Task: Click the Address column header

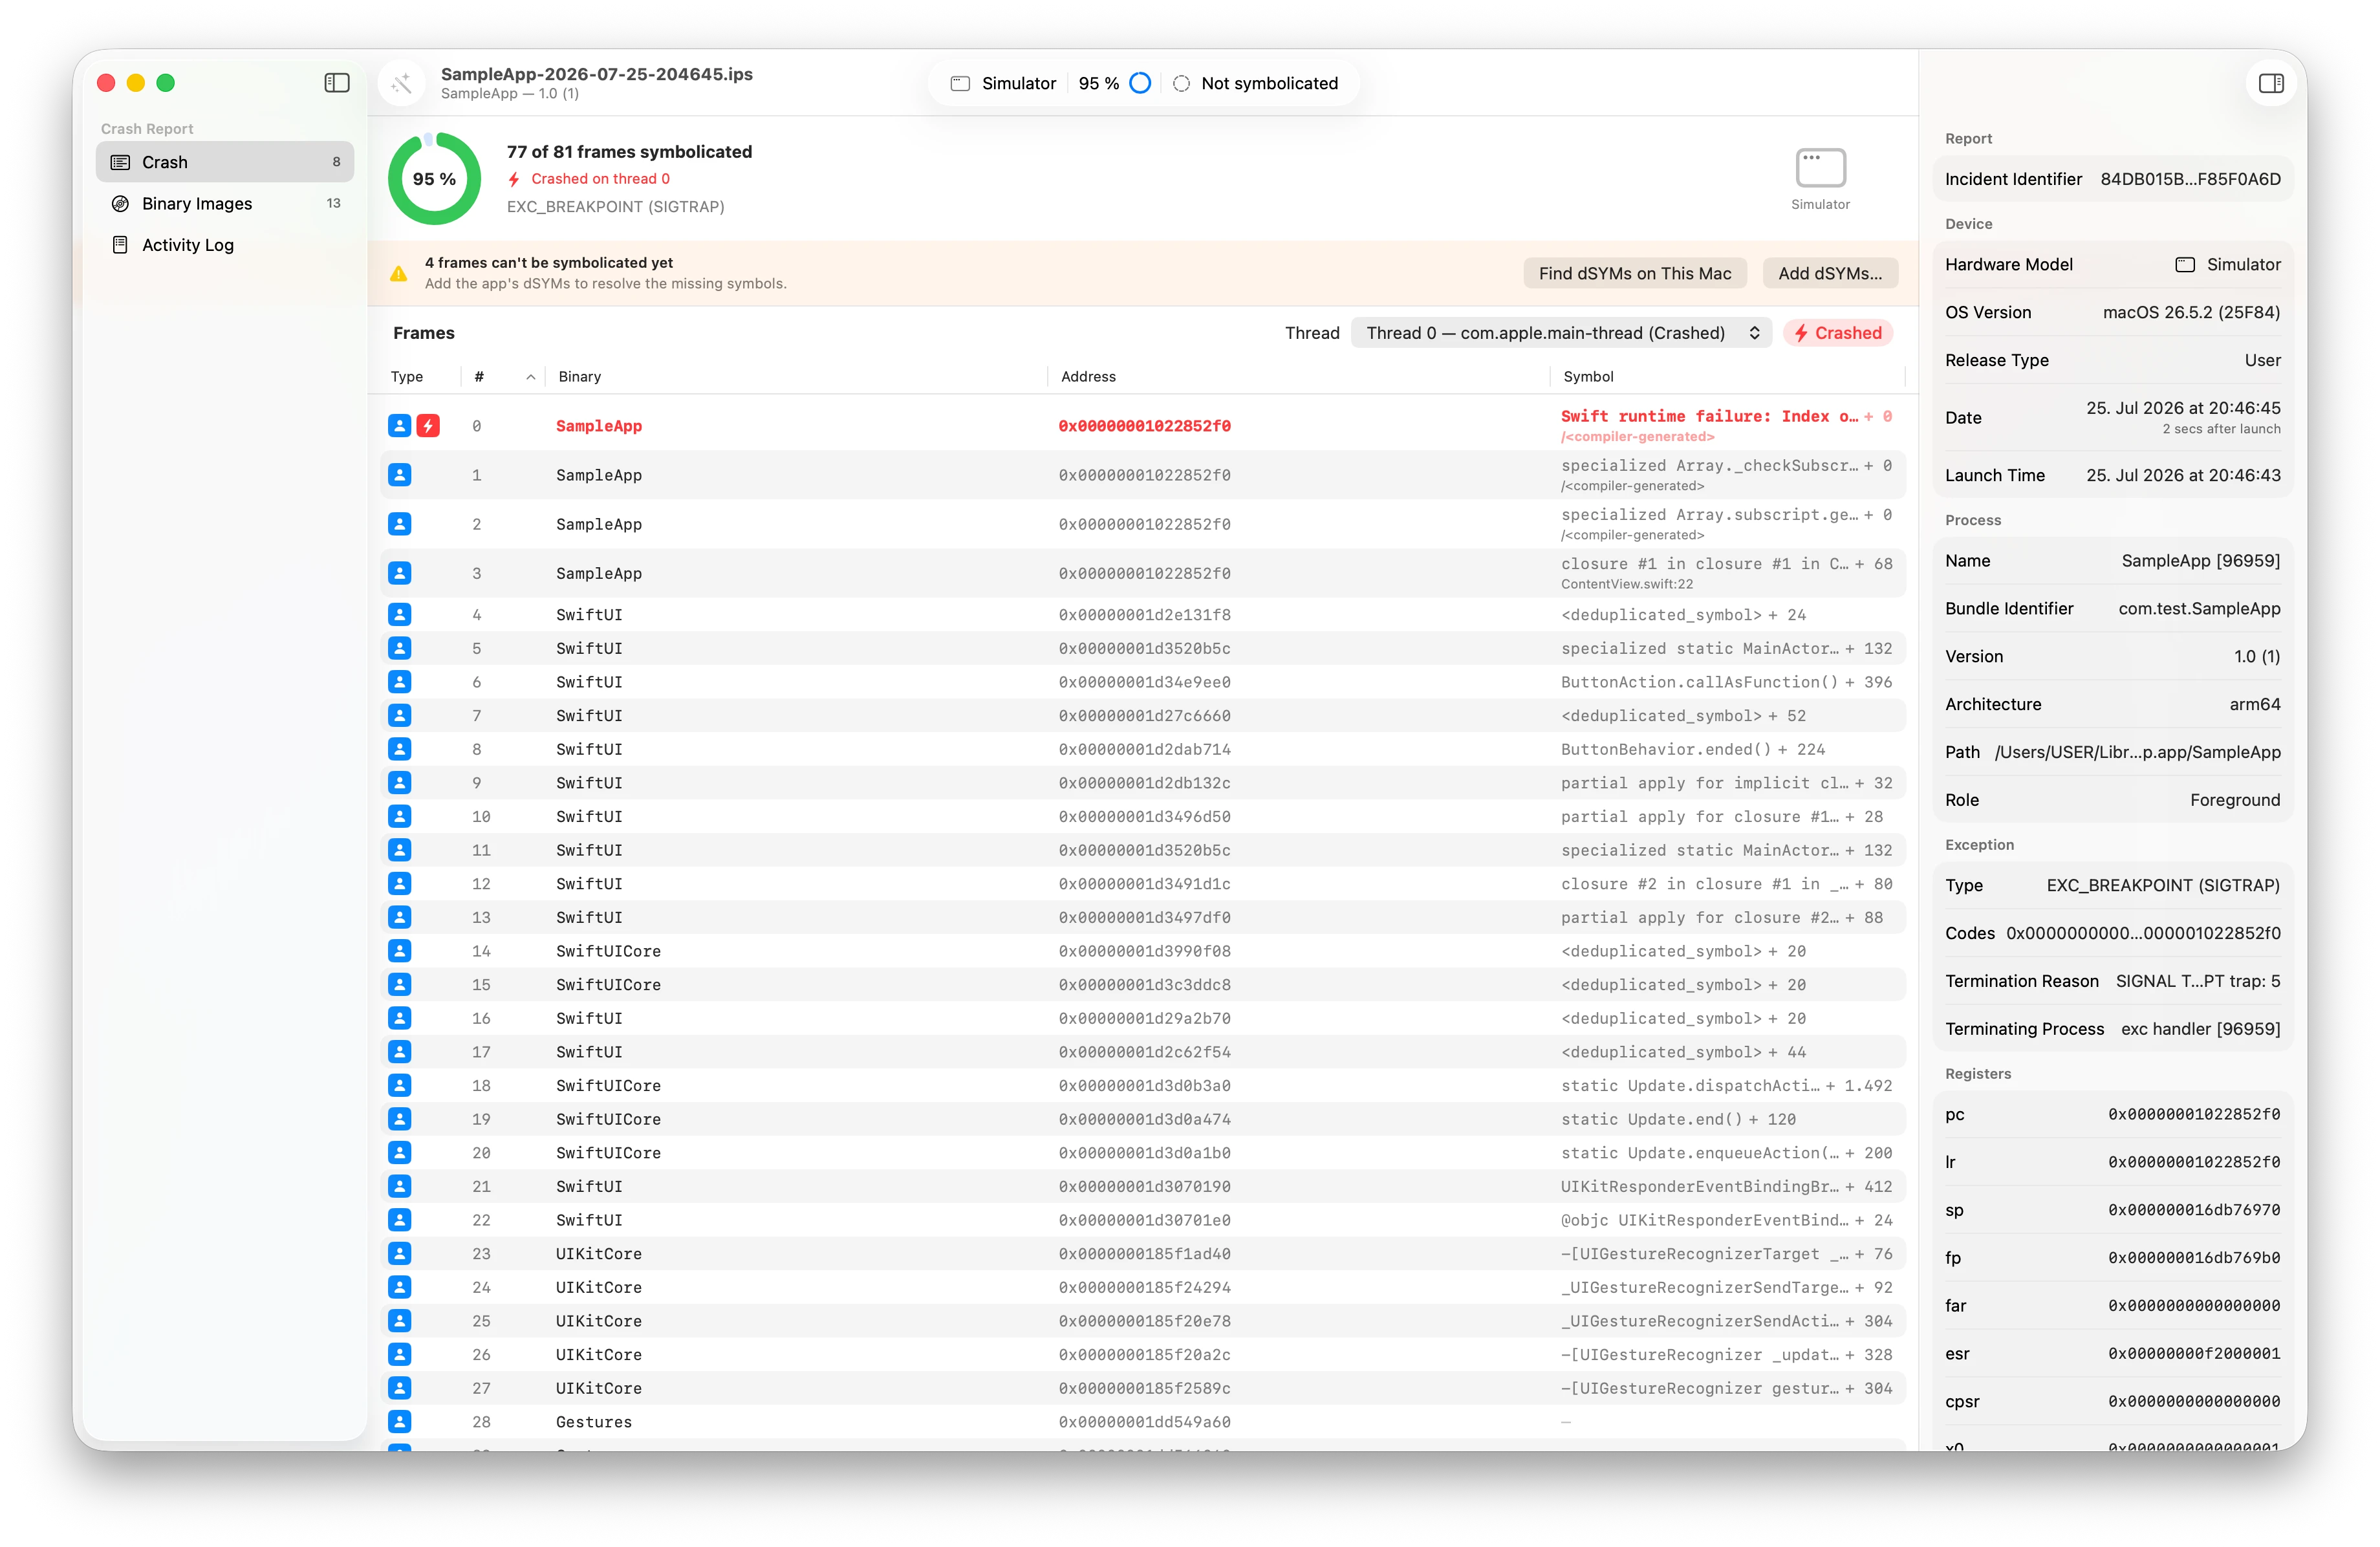Action: [1088, 377]
